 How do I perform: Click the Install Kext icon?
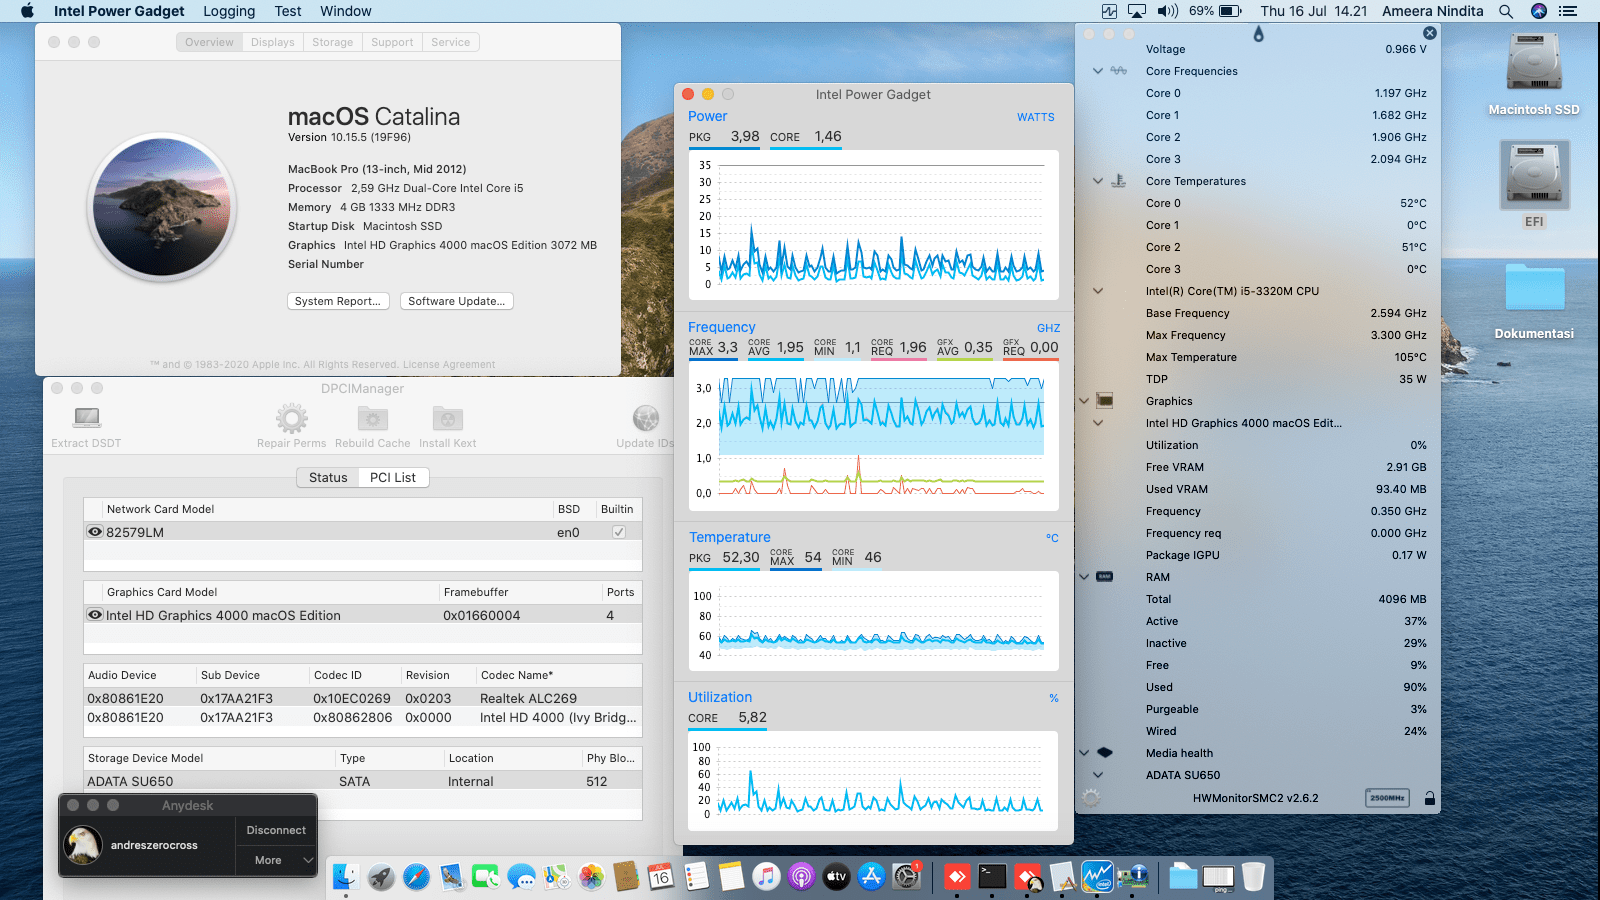point(447,418)
